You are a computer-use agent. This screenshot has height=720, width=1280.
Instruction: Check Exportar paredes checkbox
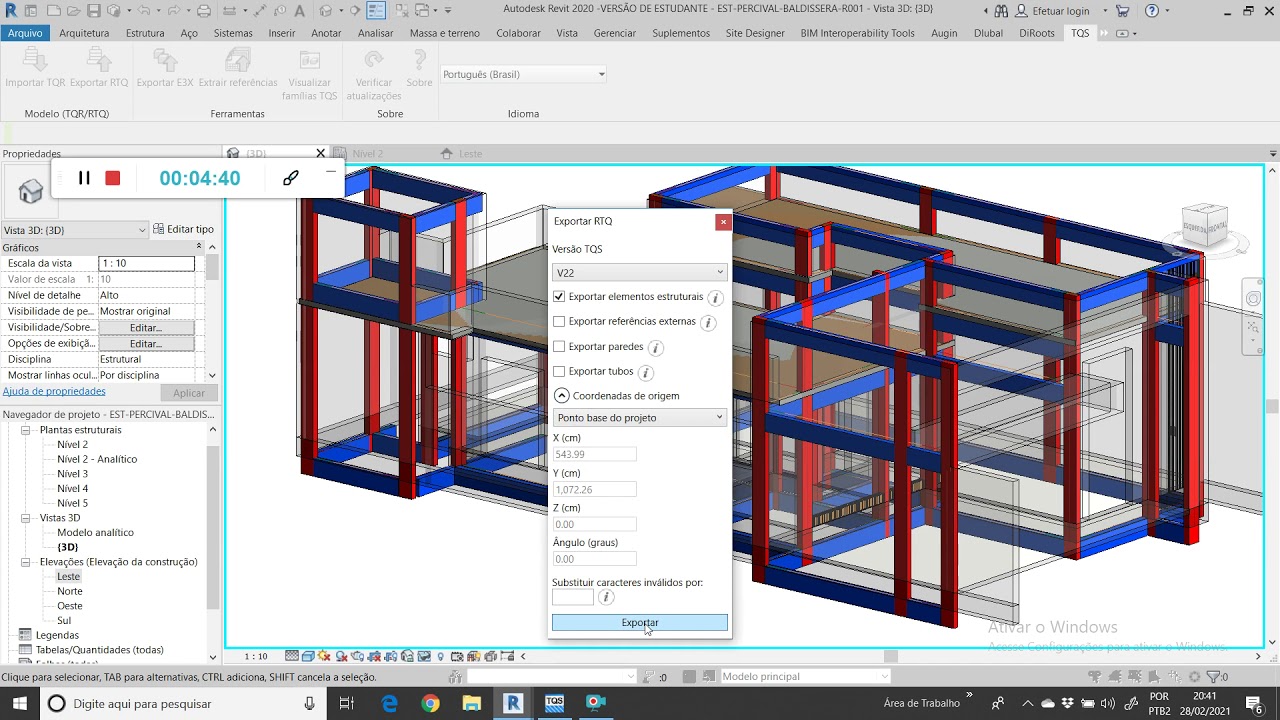[x=559, y=347]
